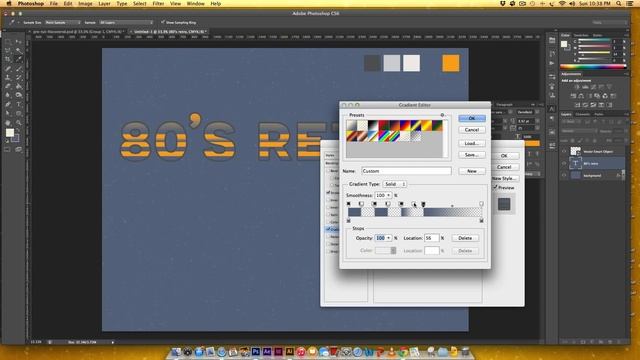Select the Magic Wand tool

pyautogui.click(x=18, y=51)
